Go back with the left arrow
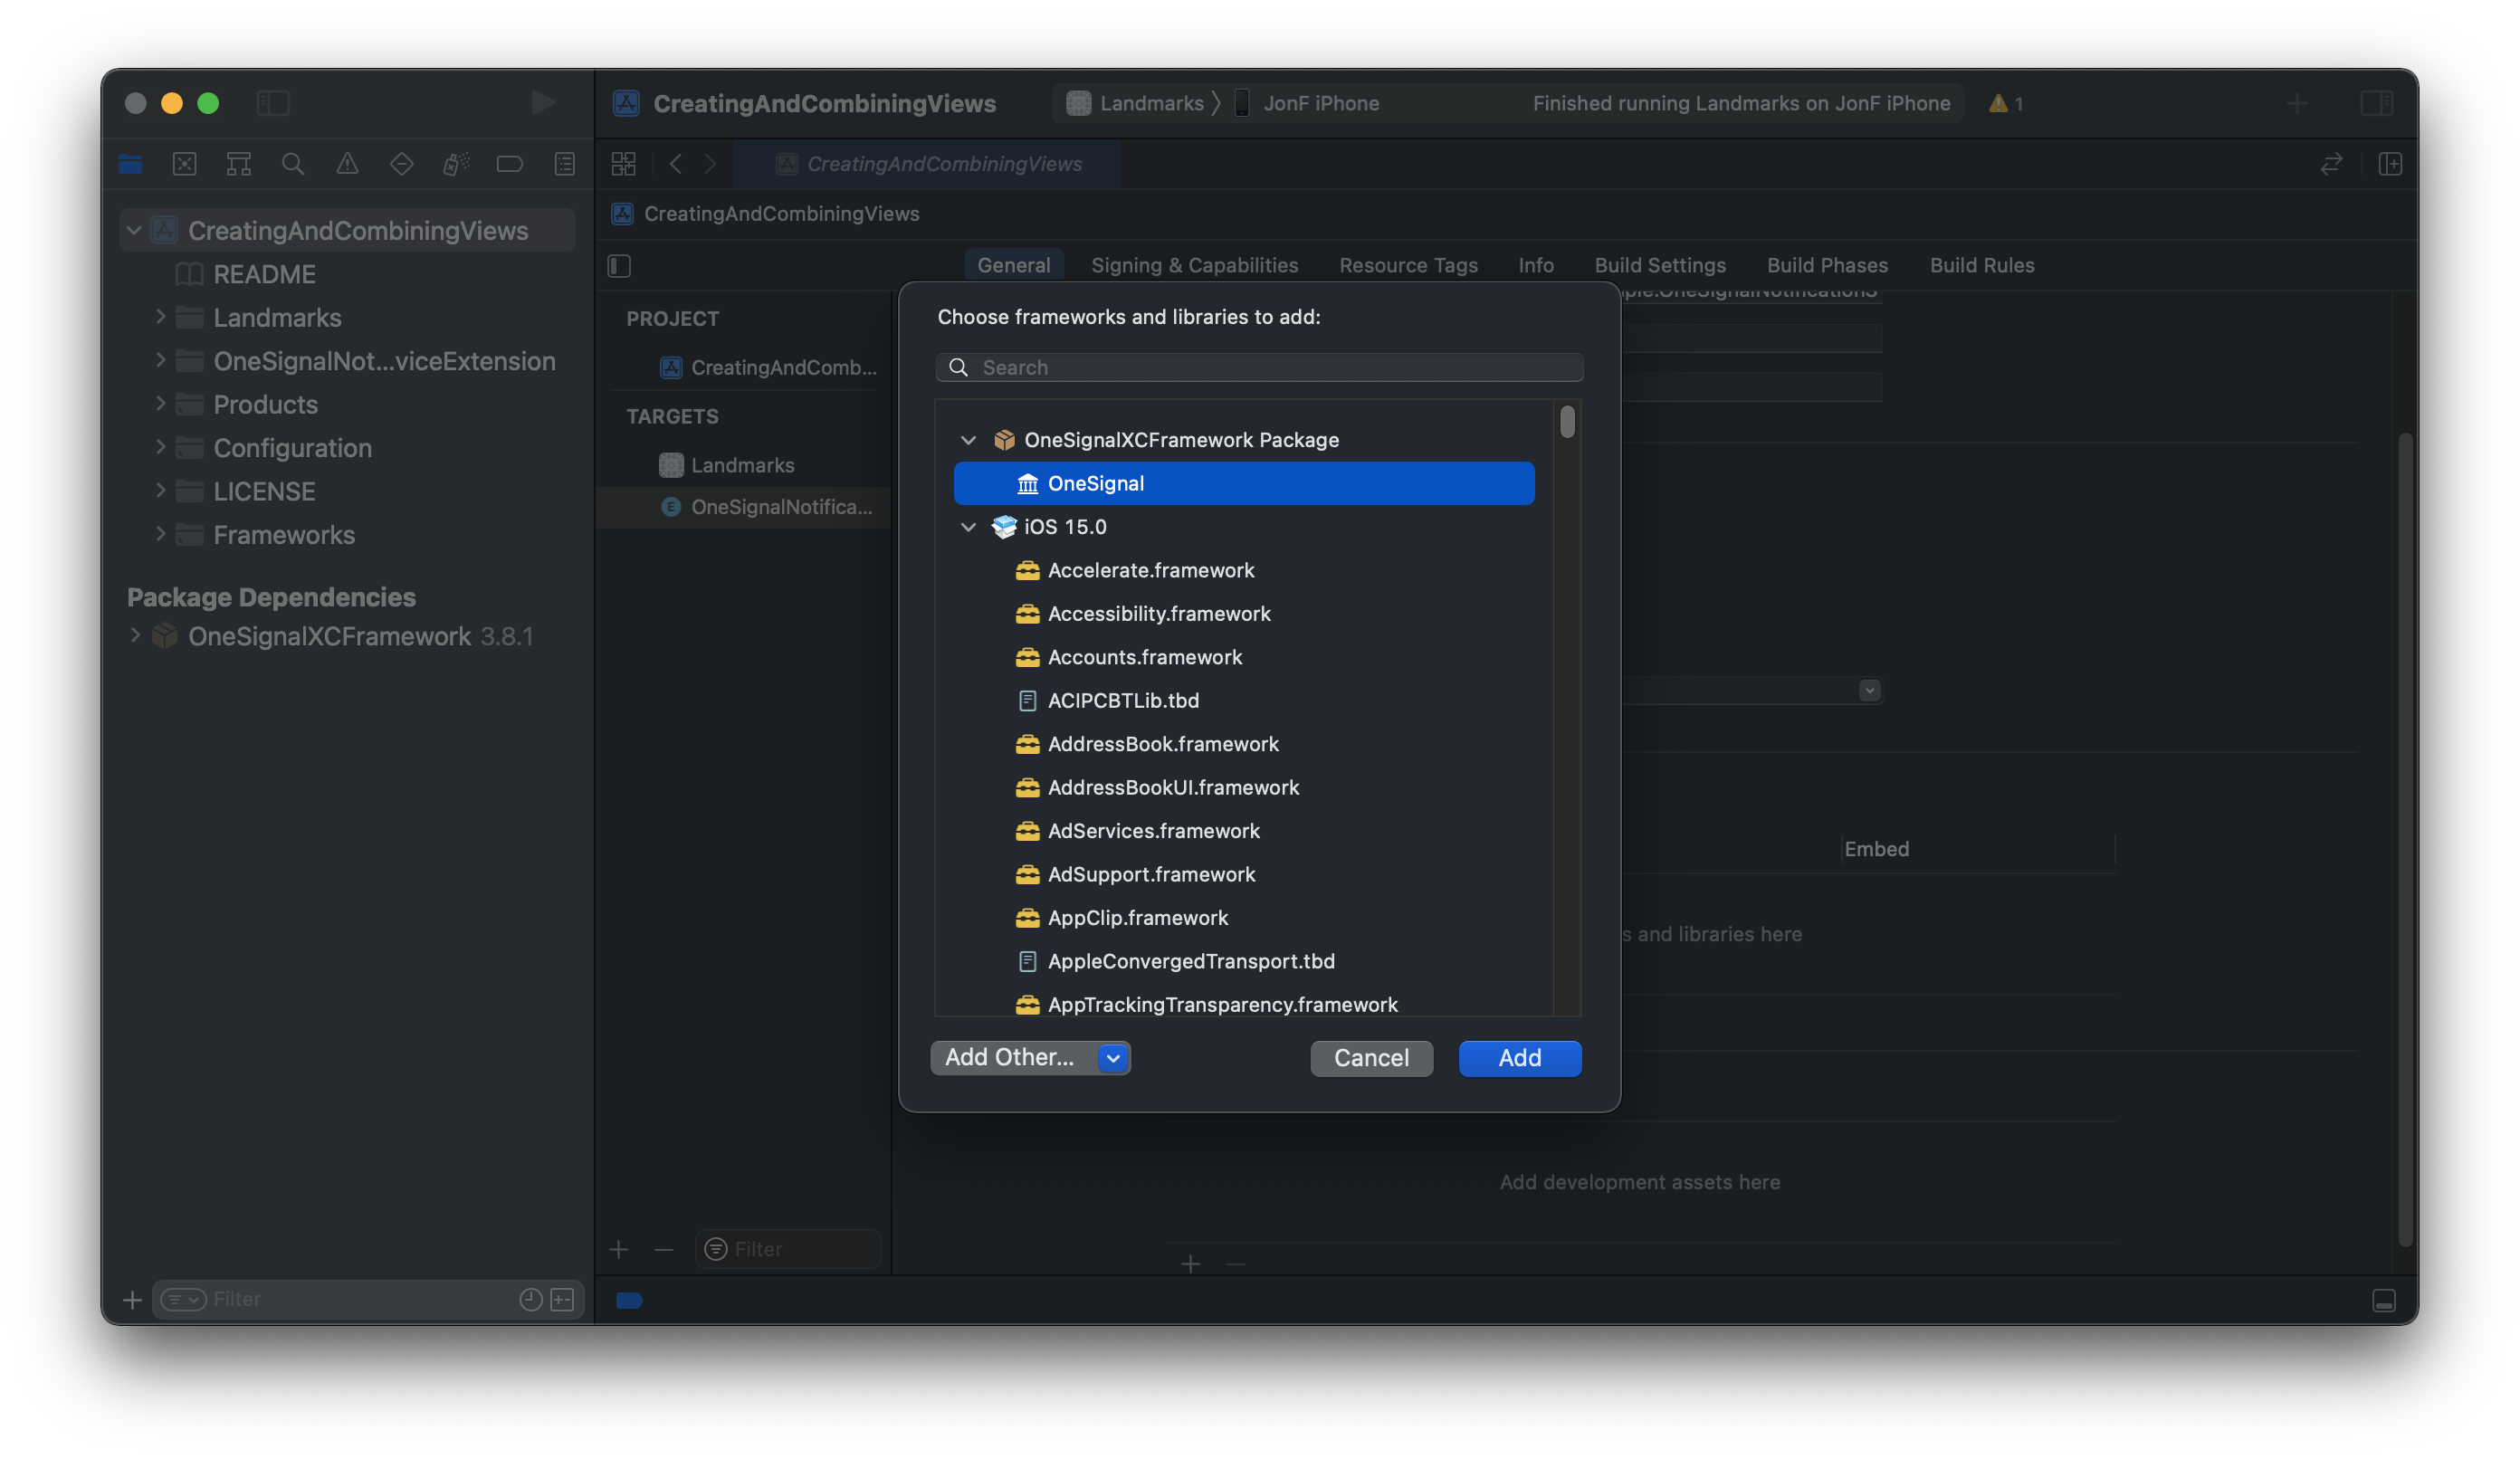Image resolution: width=2520 pixels, height=1459 pixels. tap(676, 164)
